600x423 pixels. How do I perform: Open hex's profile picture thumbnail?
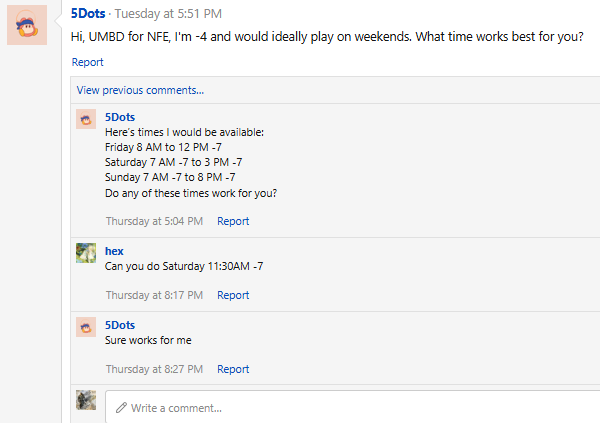(x=86, y=252)
